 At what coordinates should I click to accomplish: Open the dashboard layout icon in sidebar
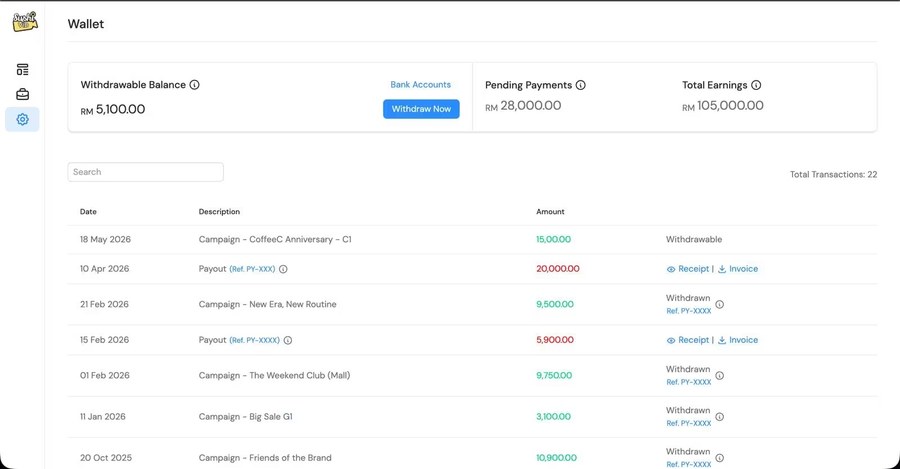pyautogui.click(x=22, y=69)
